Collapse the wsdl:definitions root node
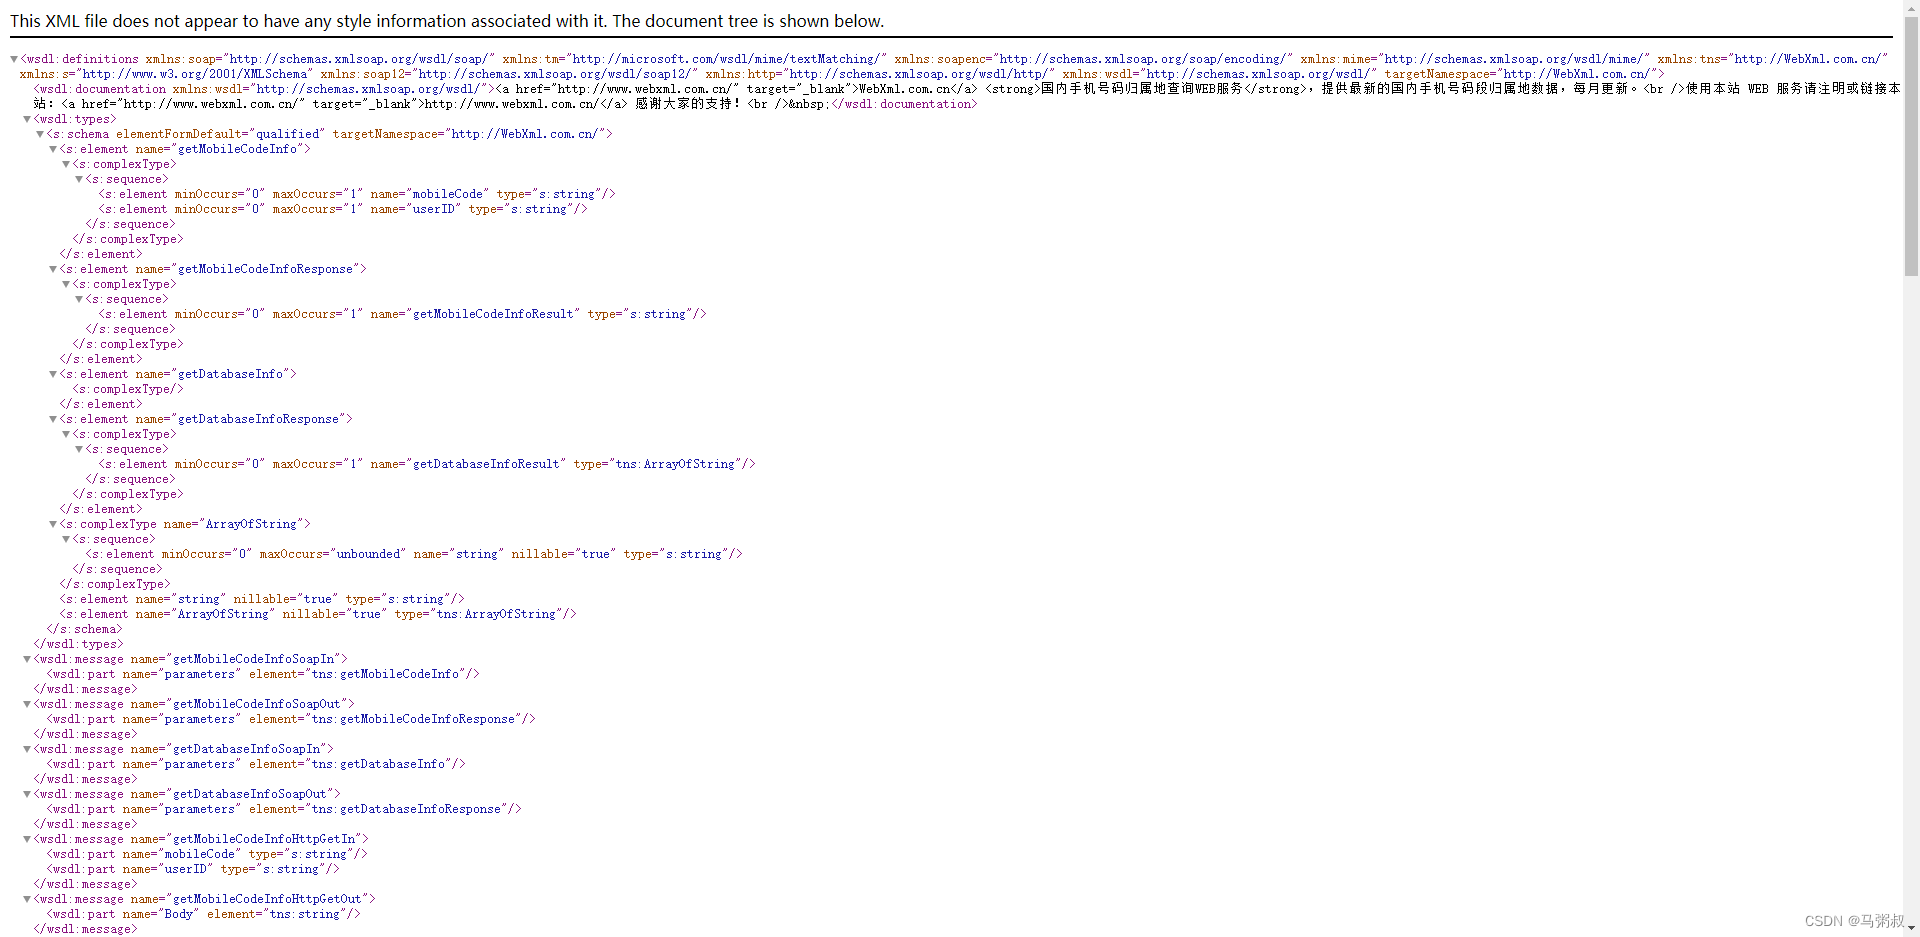This screenshot has height=937, width=1920. [14, 59]
